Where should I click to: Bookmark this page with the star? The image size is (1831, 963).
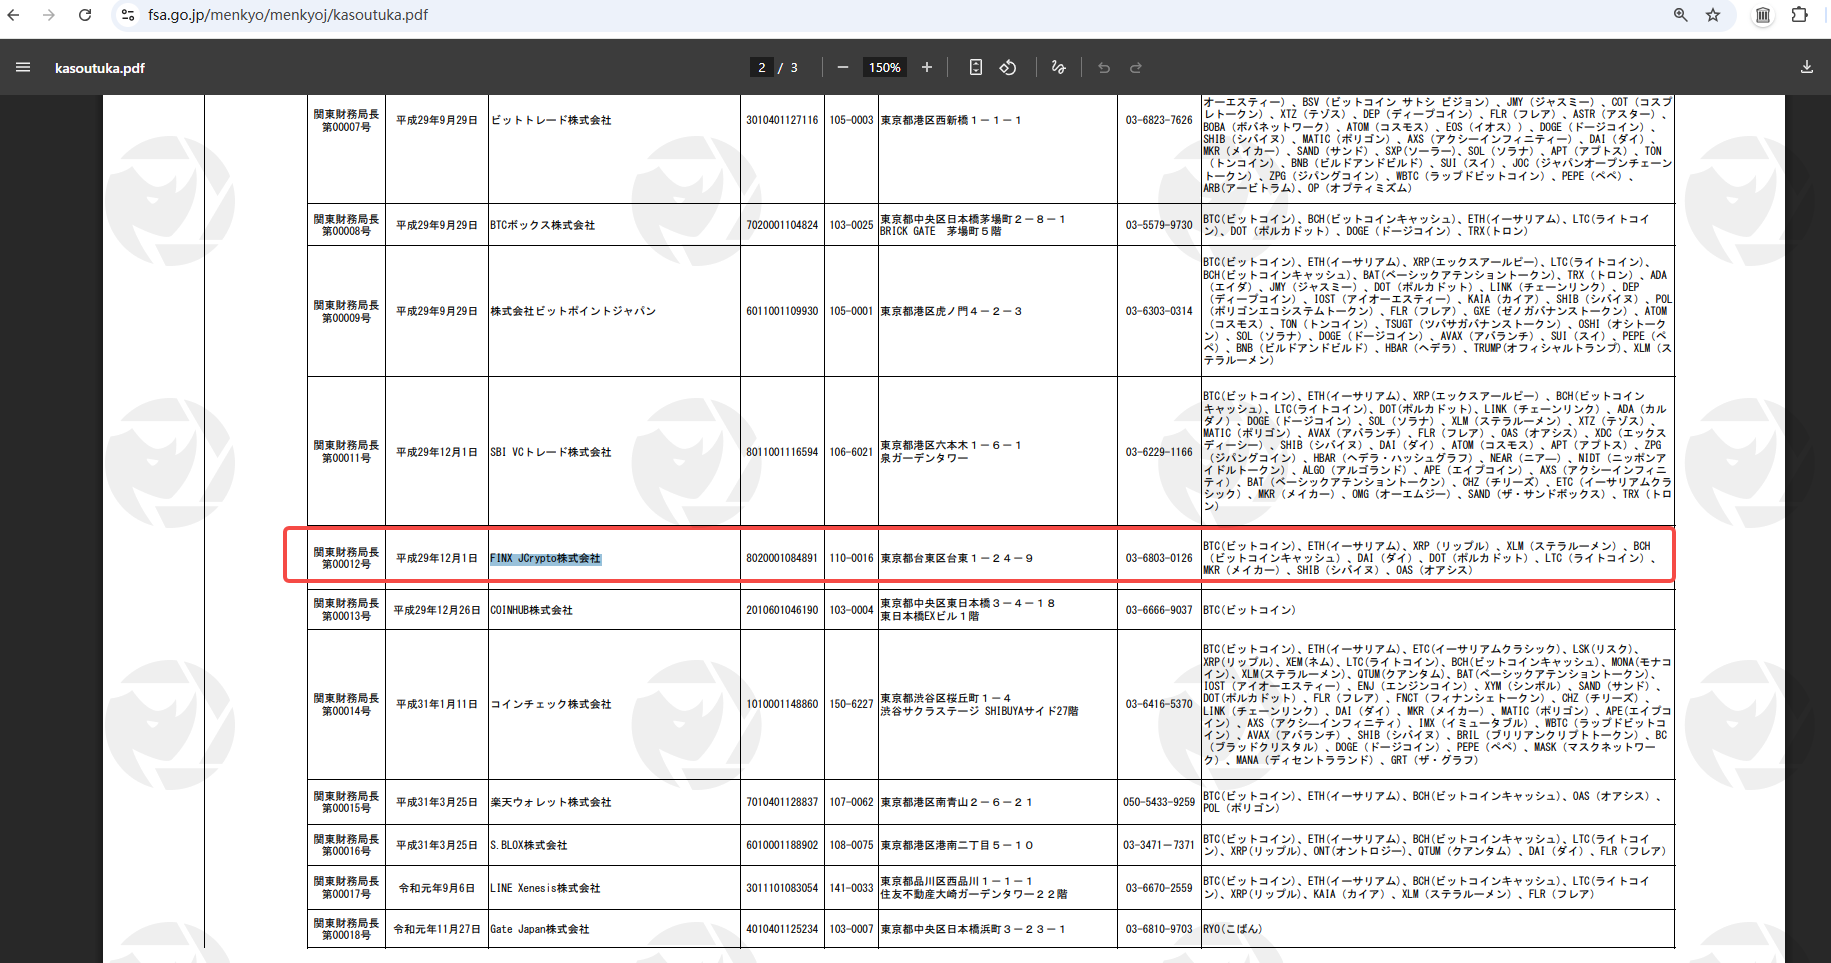pos(1713,15)
